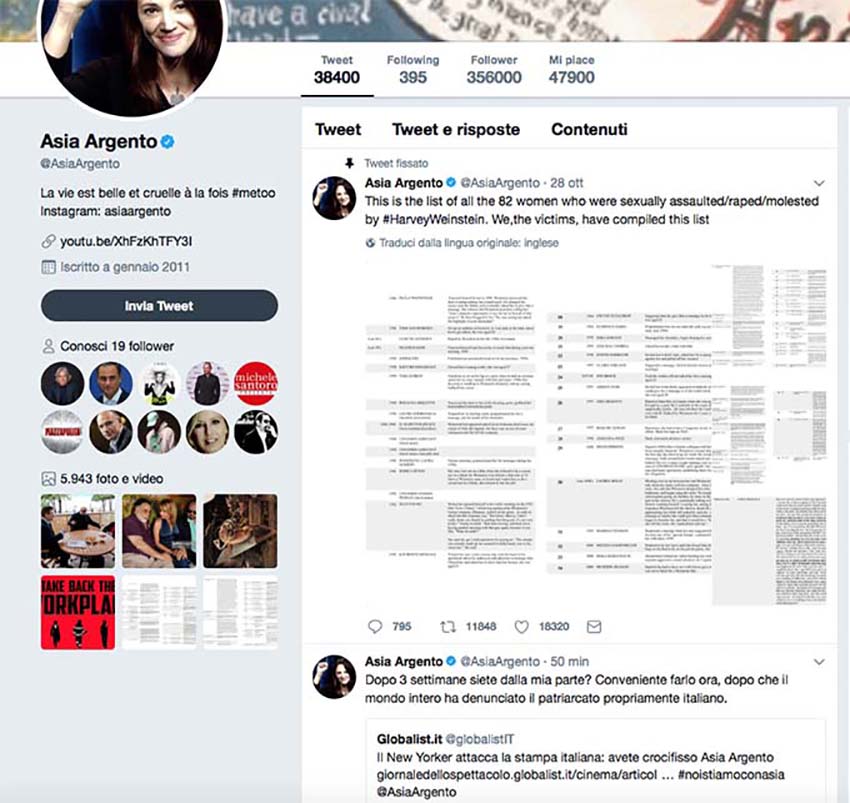Click the Invia Tweet button

click(x=159, y=306)
